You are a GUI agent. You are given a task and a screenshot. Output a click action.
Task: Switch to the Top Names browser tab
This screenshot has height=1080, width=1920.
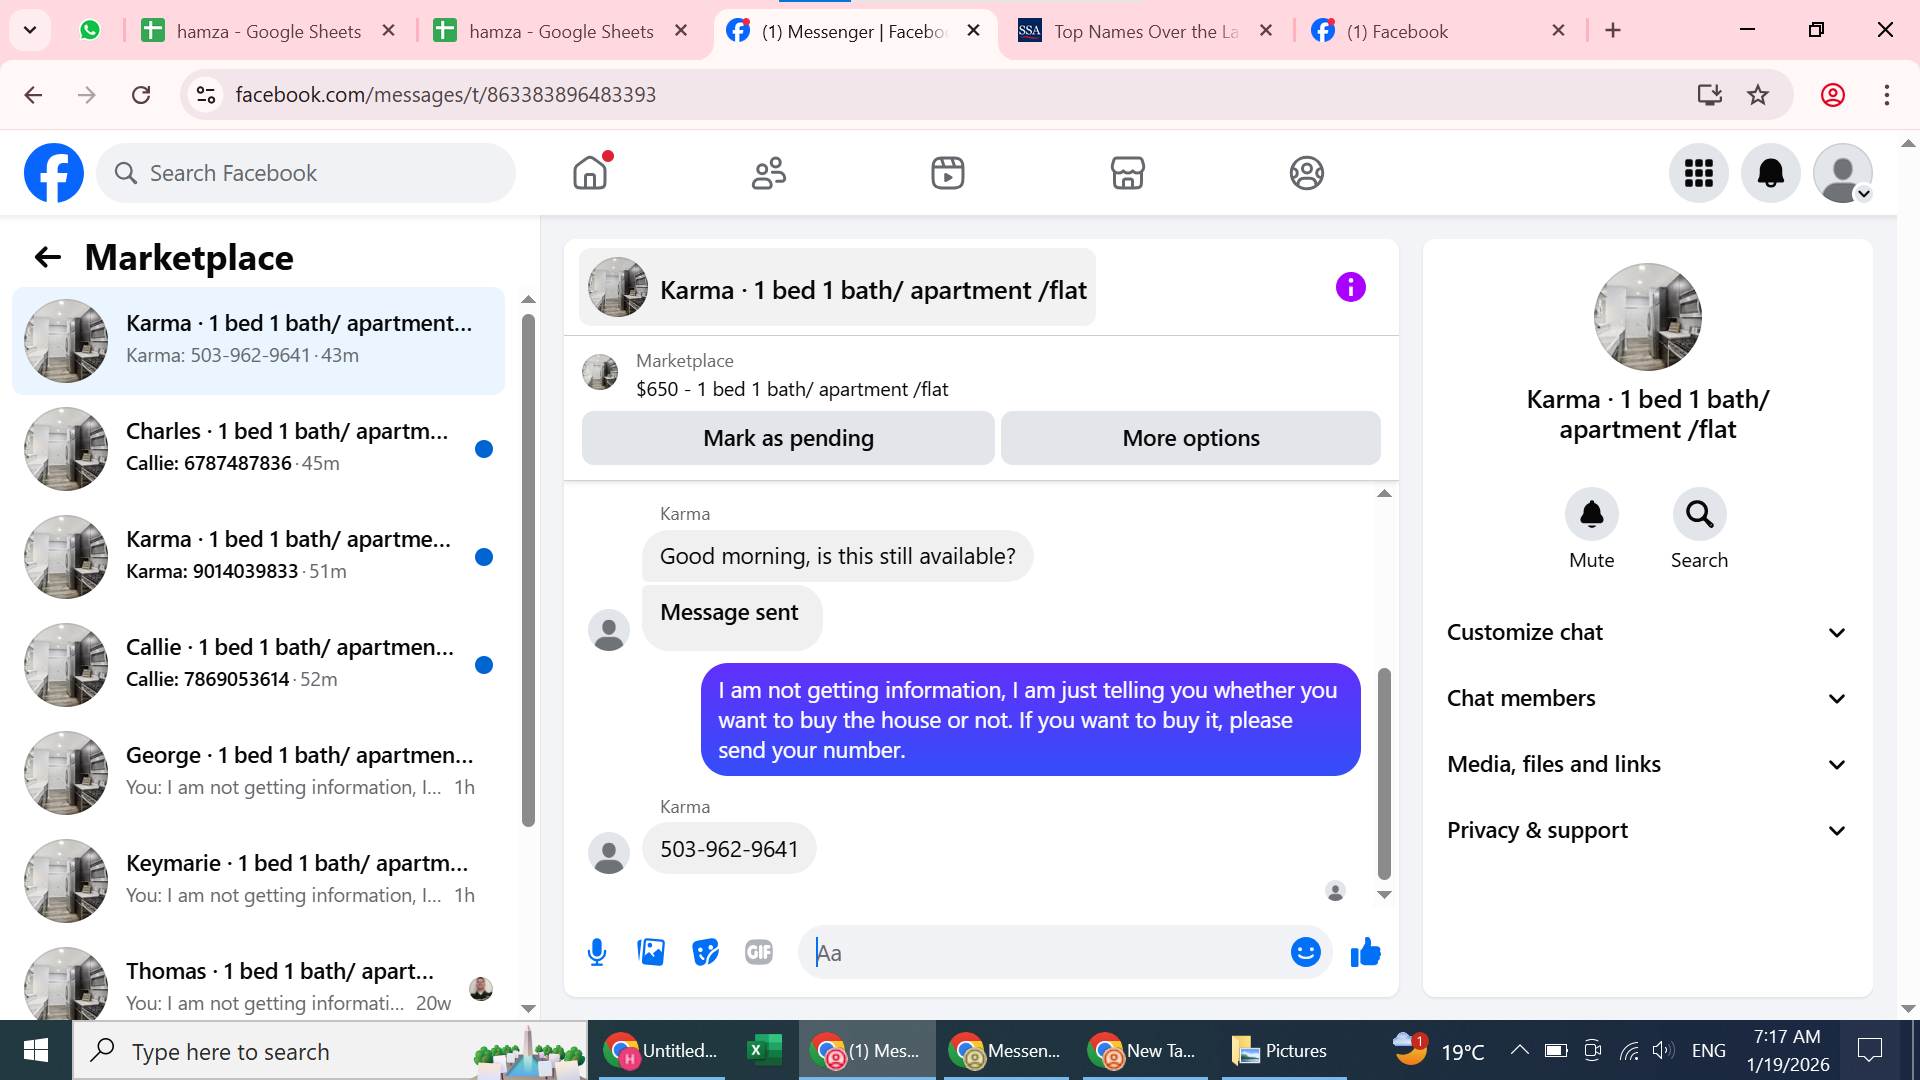coord(1144,31)
